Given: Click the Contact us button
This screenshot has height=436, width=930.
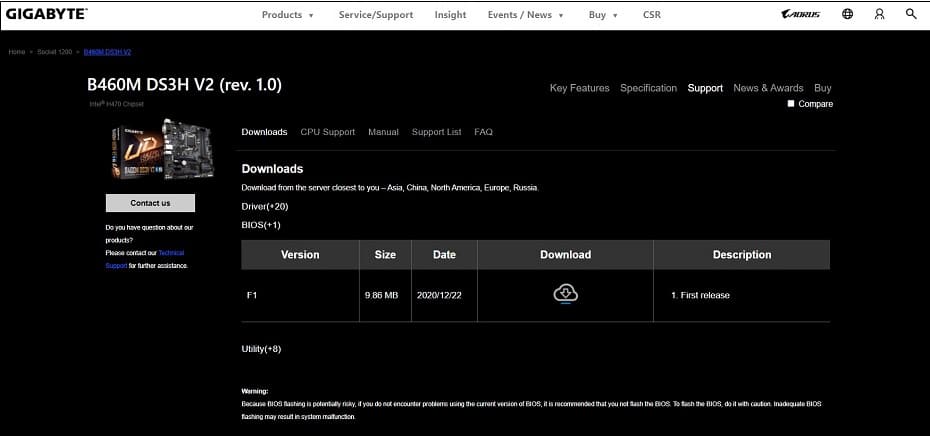Looking at the screenshot, I should pos(150,203).
